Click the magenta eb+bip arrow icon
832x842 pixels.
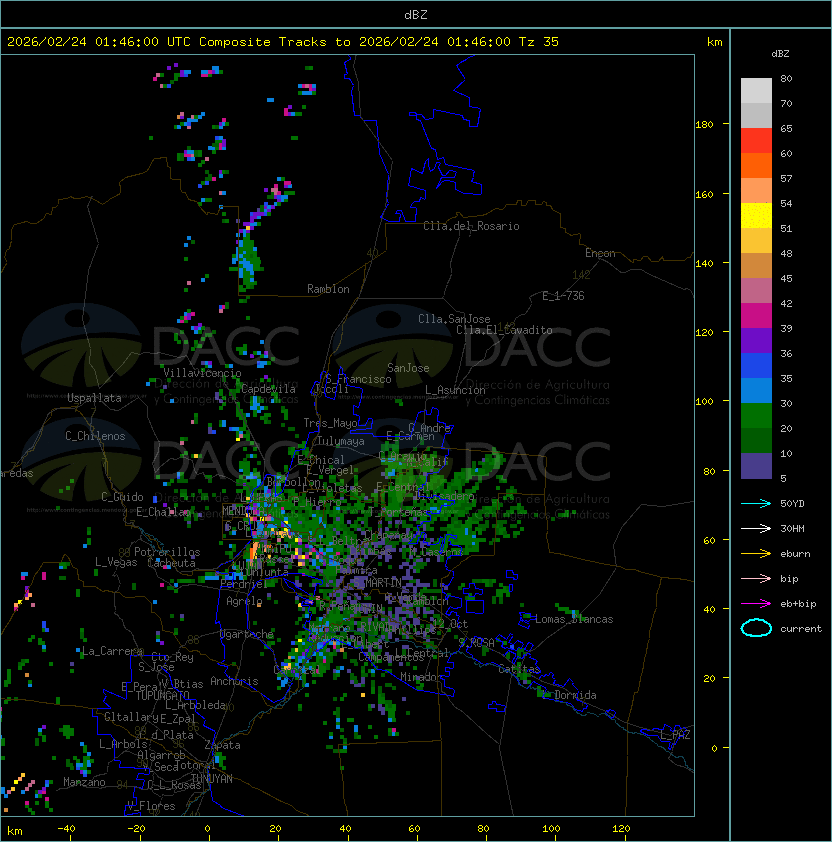pos(756,604)
